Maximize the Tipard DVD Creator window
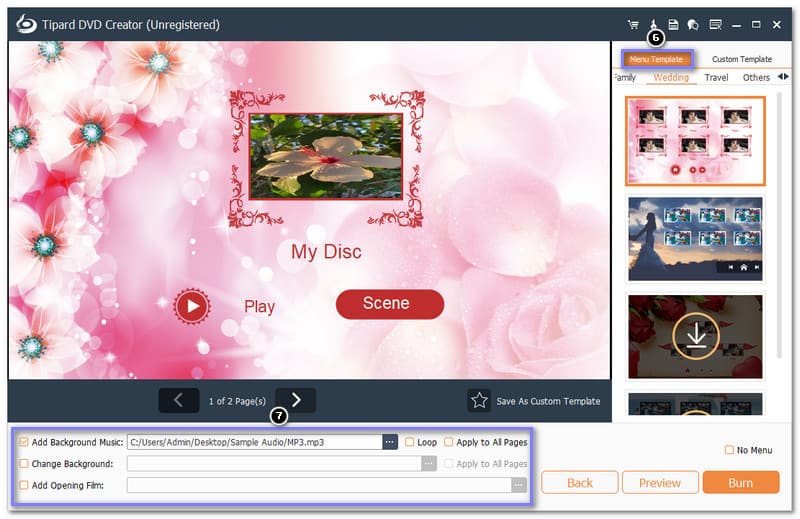This screenshot has height=519, width=800. [x=756, y=24]
